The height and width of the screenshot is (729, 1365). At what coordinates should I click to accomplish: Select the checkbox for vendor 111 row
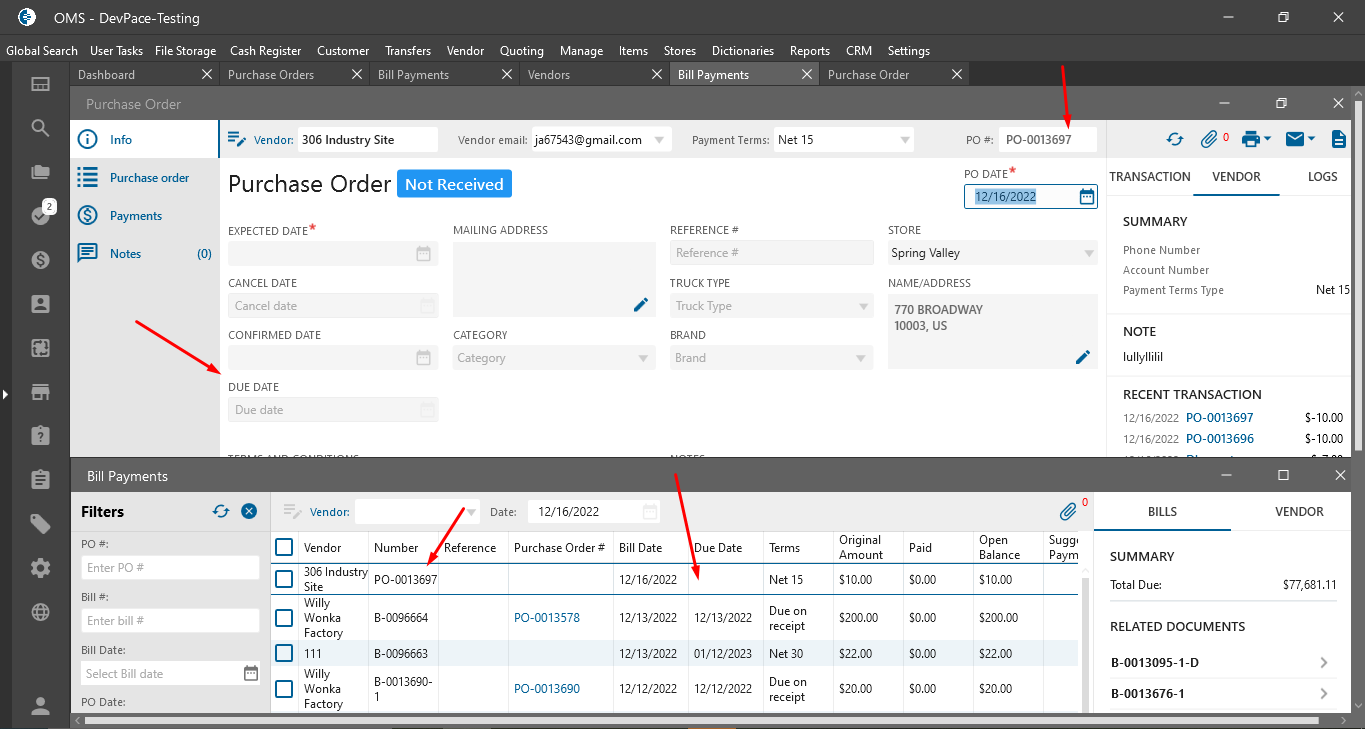[285, 654]
